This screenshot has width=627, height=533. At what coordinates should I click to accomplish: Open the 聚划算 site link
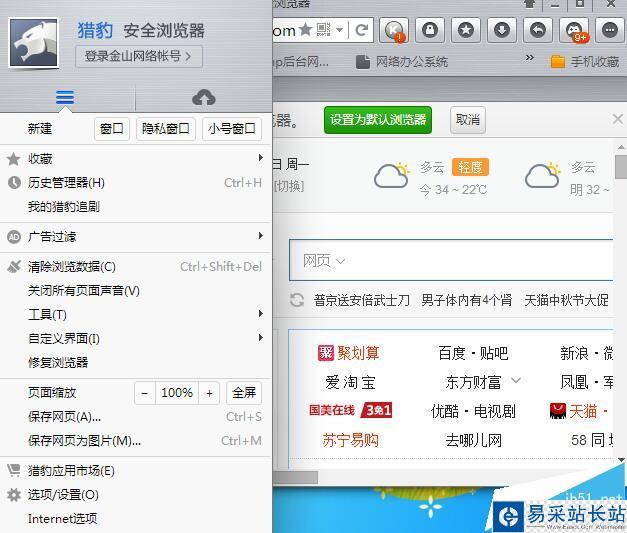click(349, 353)
